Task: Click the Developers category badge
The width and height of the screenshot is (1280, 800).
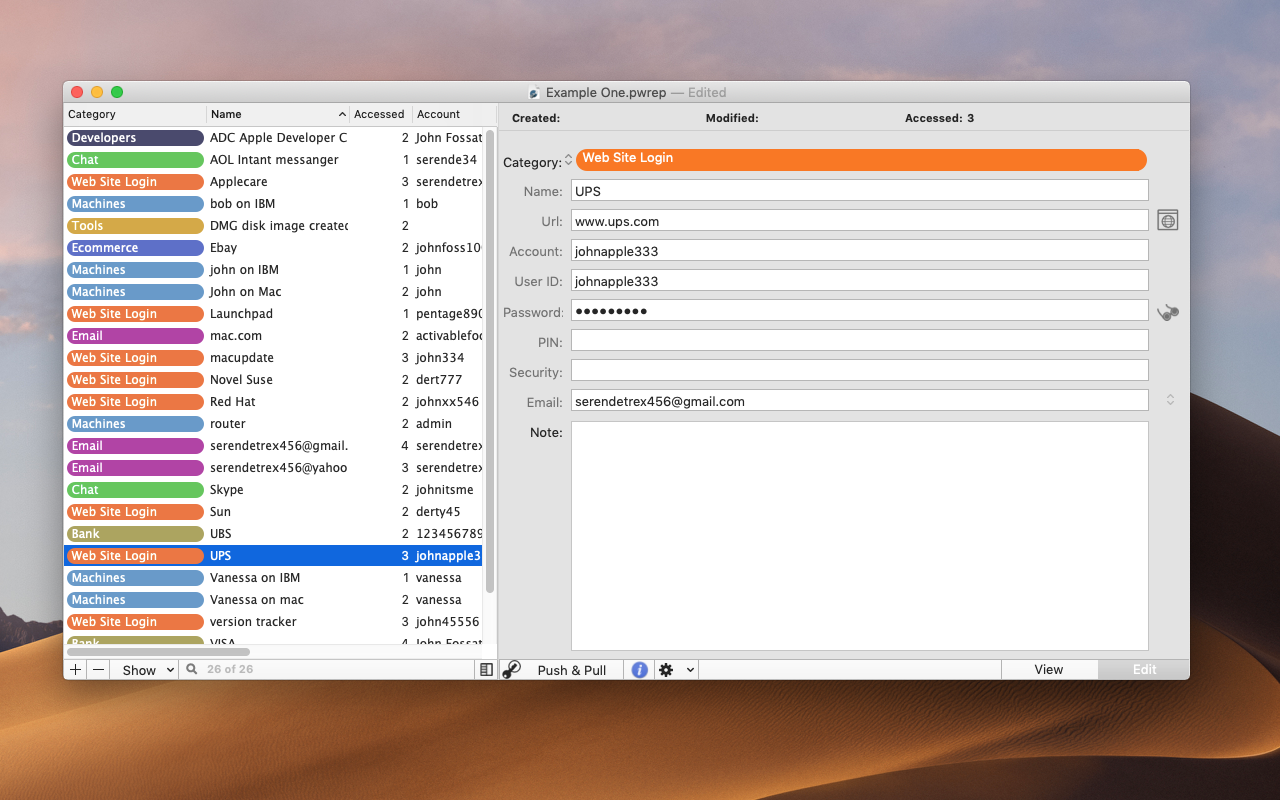Action: 135,138
